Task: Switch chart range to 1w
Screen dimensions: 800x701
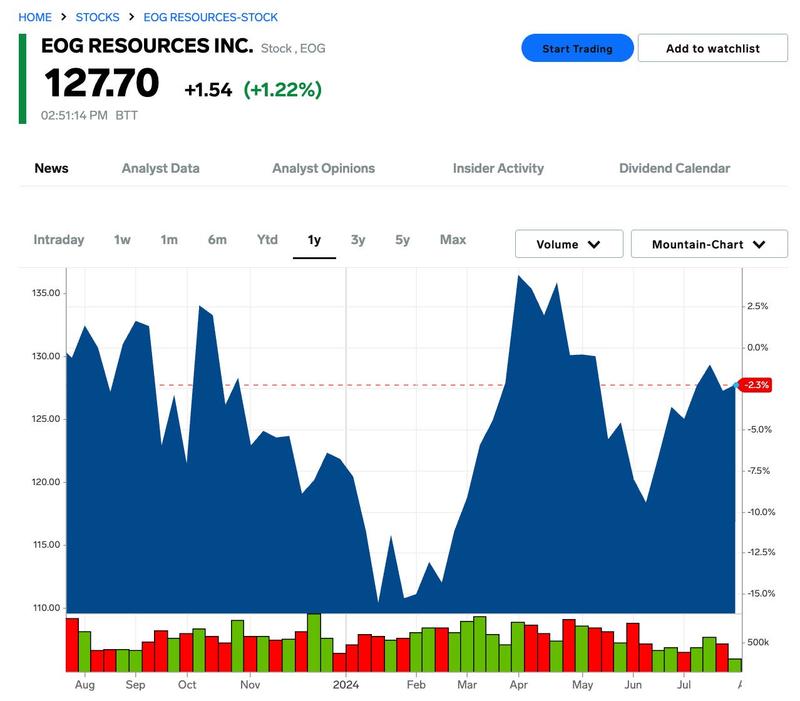Action: coord(122,240)
